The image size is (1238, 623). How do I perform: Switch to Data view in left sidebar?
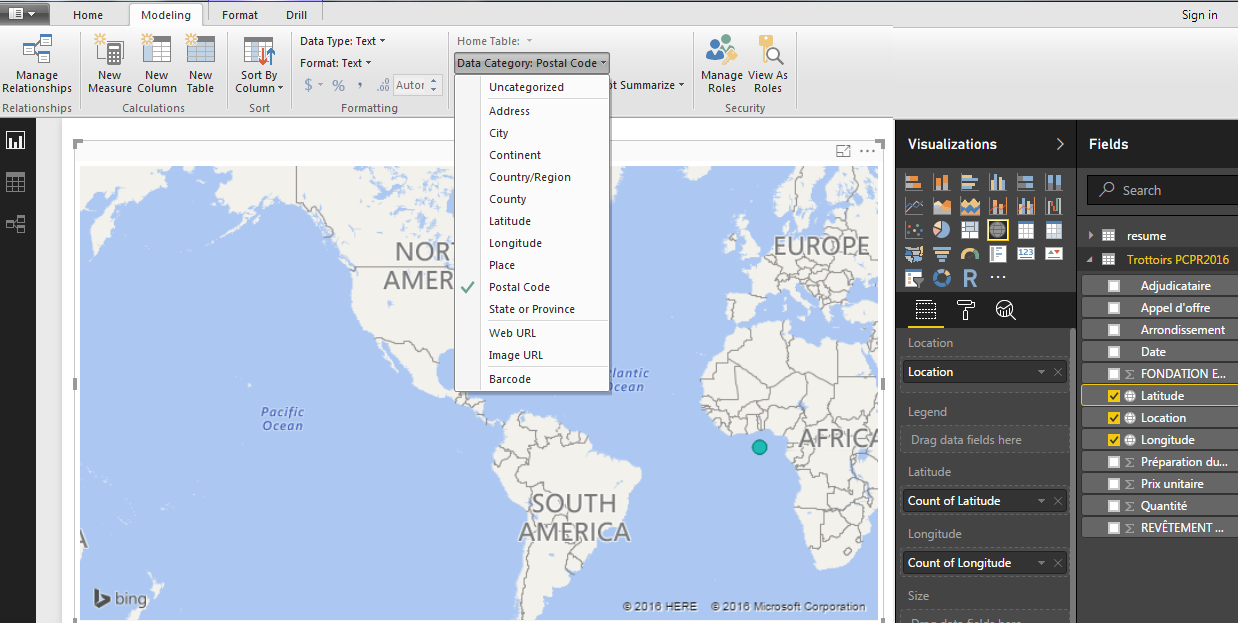click(x=16, y=183)
